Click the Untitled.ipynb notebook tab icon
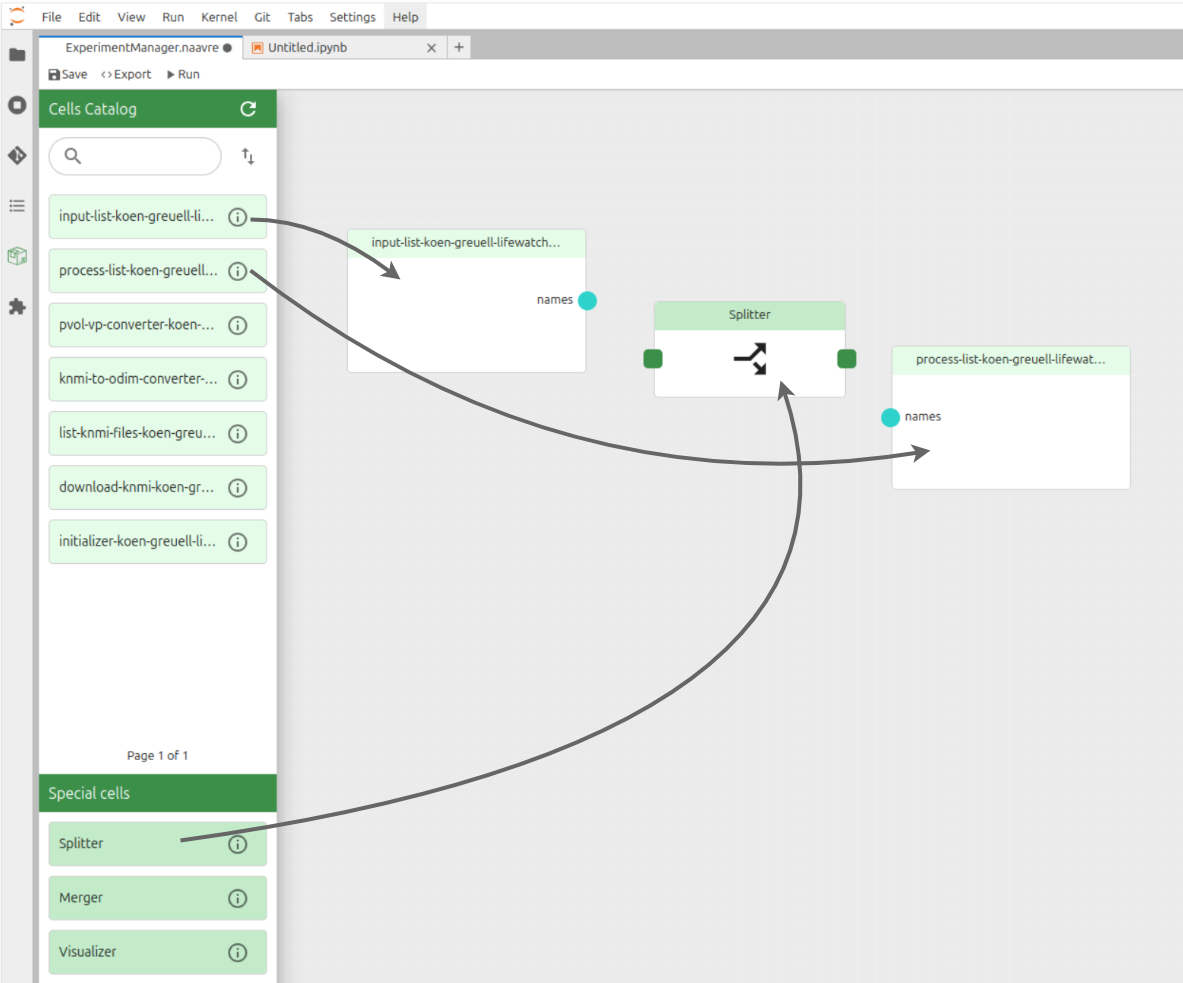The image size is (1183, 983). [x=257, y=48]
